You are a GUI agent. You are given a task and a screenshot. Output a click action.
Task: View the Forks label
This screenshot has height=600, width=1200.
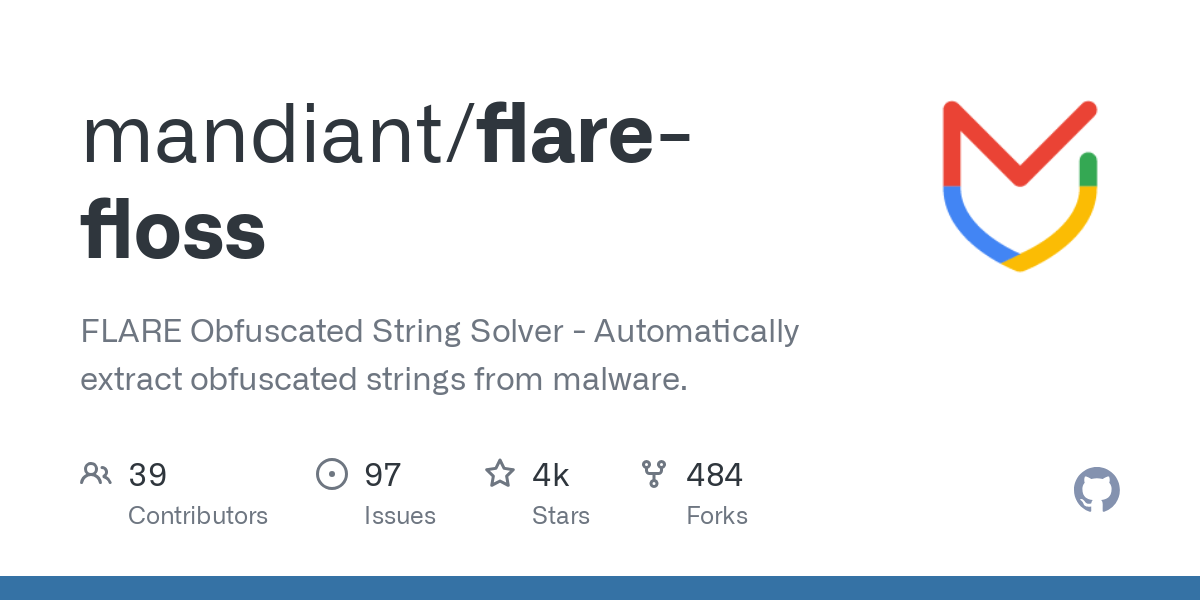[x=716, y=516]
